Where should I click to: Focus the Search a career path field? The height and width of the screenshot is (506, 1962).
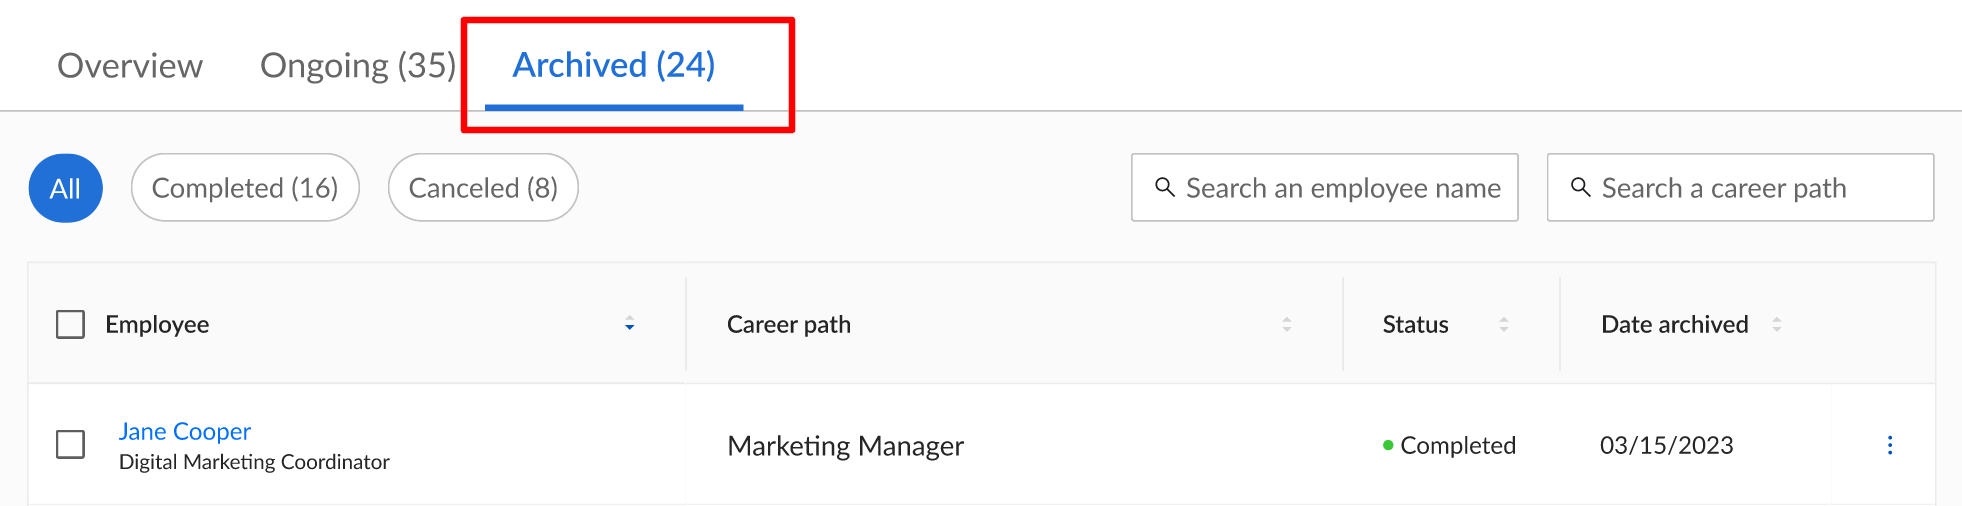1741,187
